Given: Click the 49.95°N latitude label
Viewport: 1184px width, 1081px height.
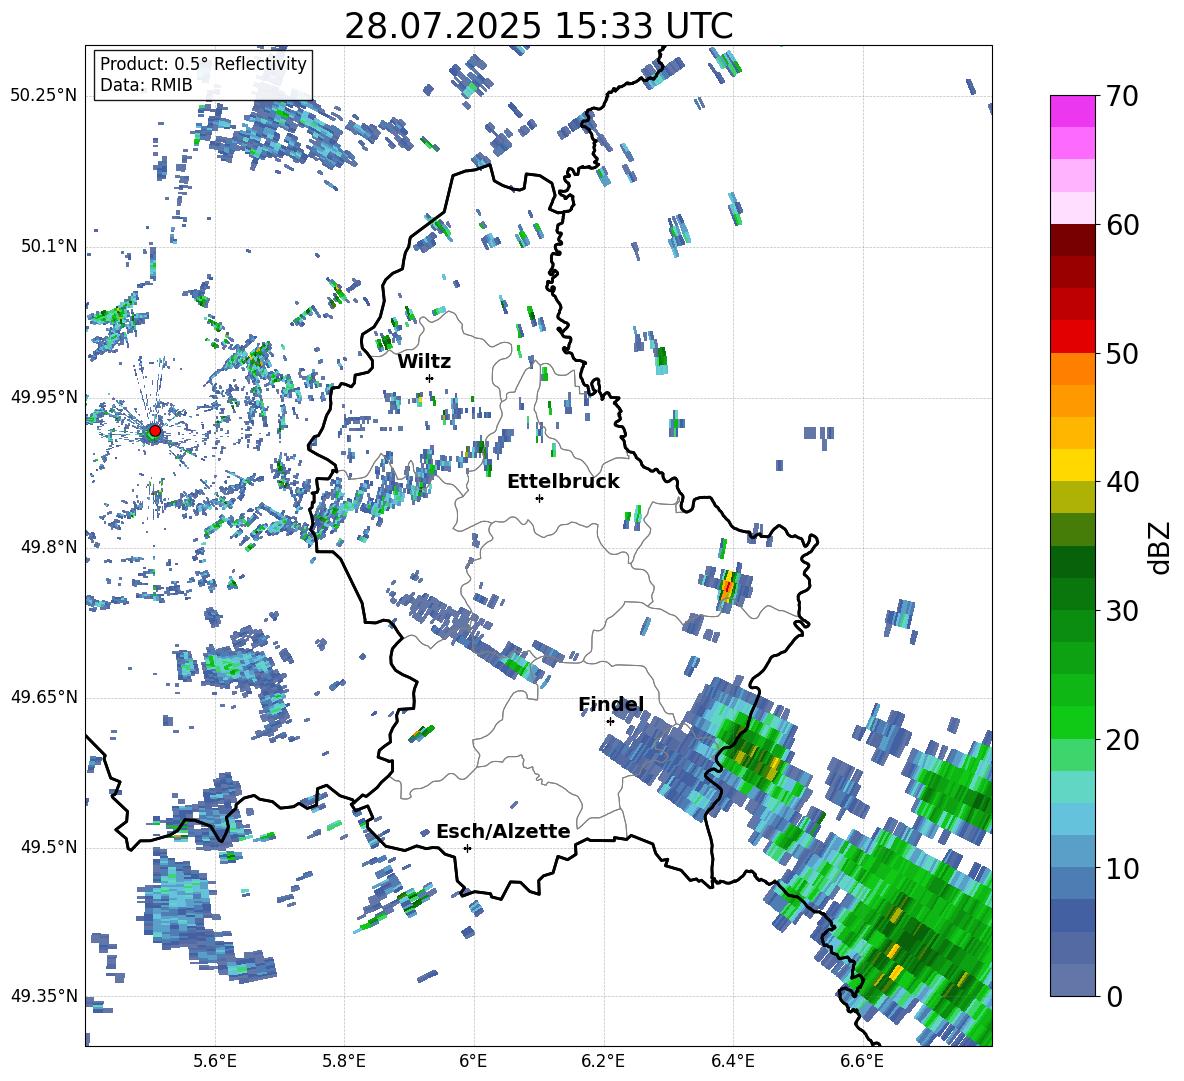Looking at the screenshot, I should pos(44,397).
